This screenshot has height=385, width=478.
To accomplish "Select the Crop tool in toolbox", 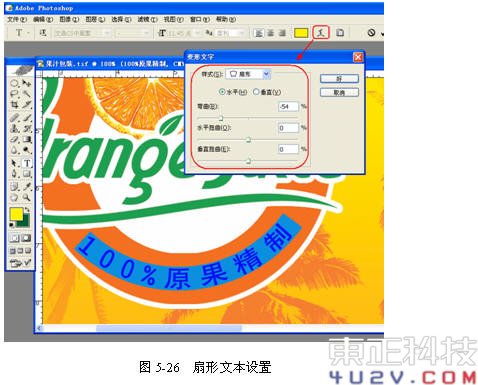I will click(x=14, y=105).
